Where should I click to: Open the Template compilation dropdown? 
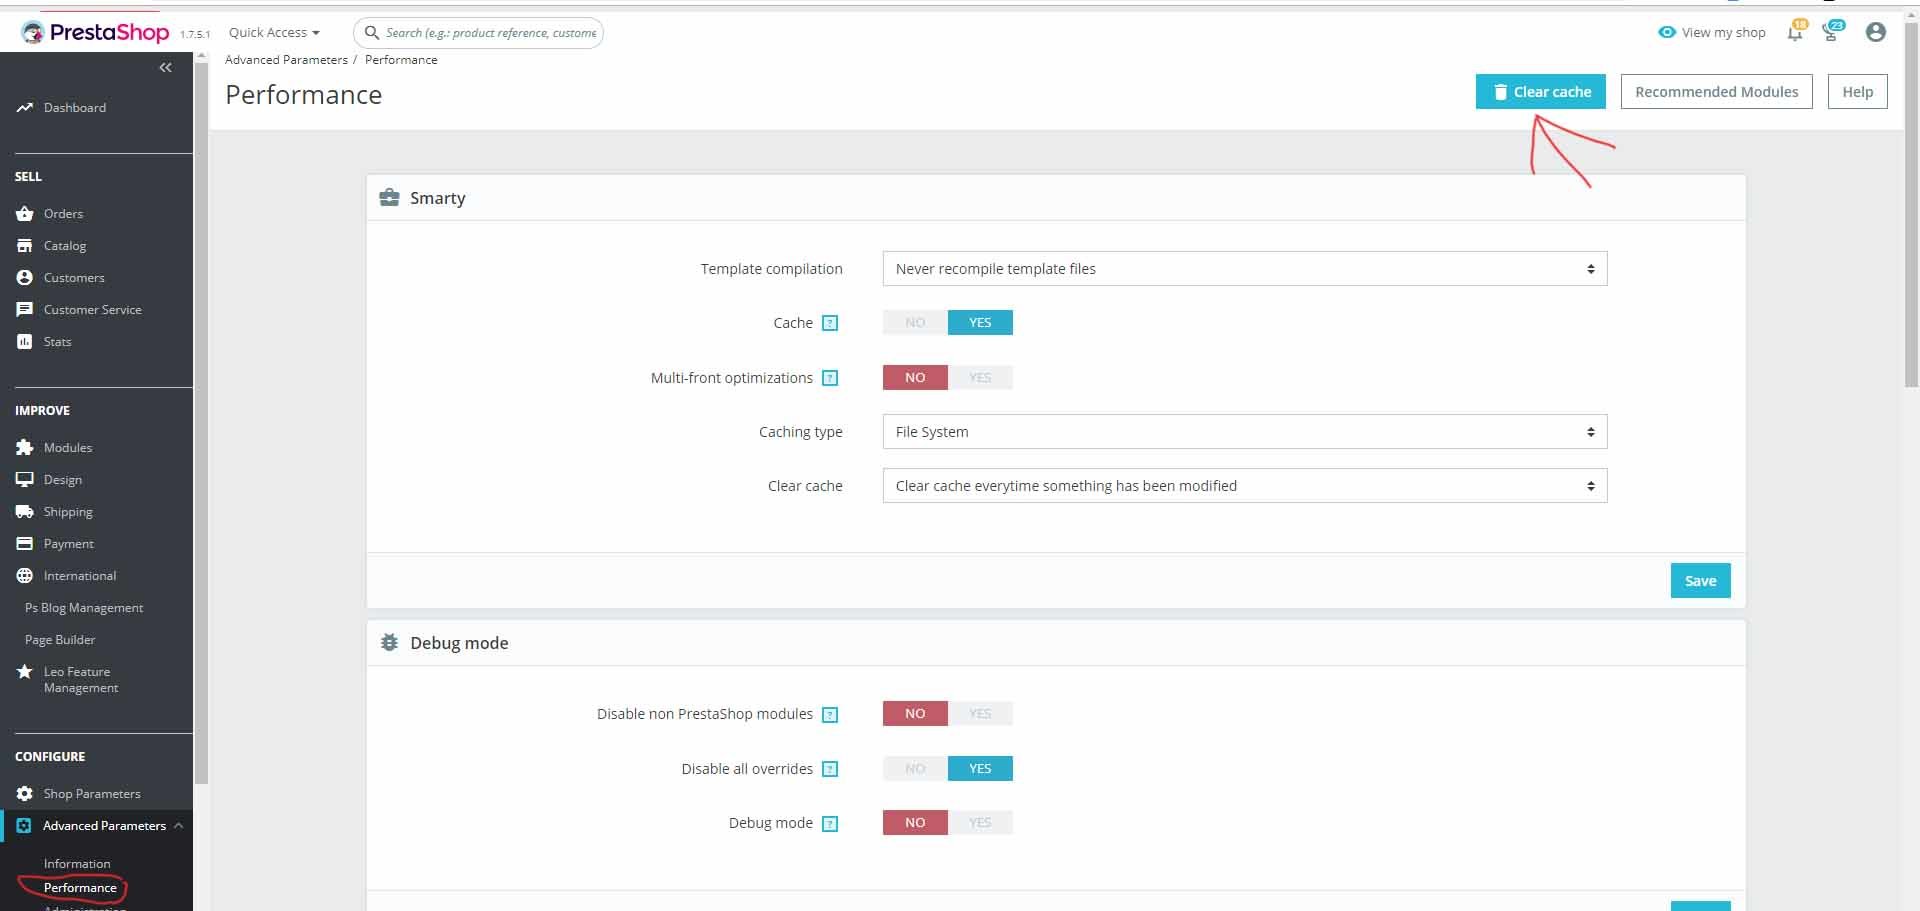click(1245, 269)
